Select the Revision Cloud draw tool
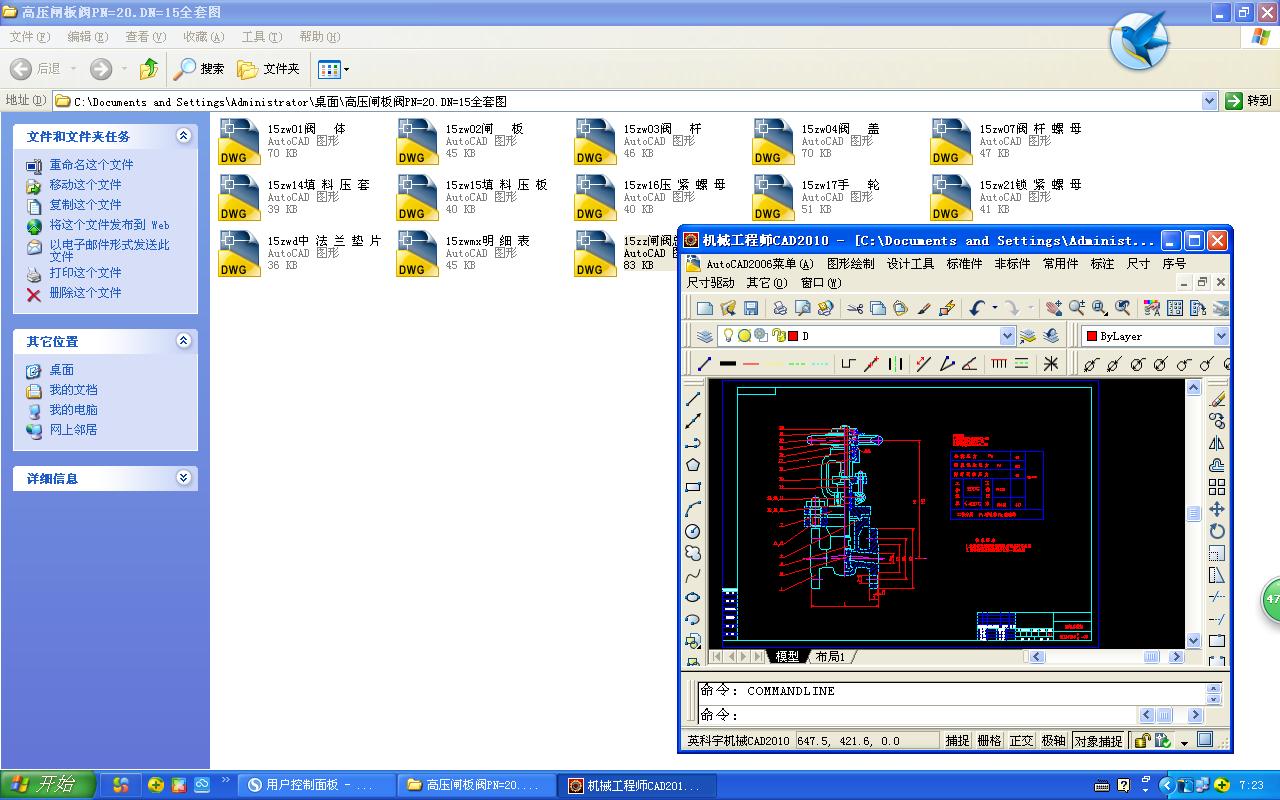 tap(693, 553)
